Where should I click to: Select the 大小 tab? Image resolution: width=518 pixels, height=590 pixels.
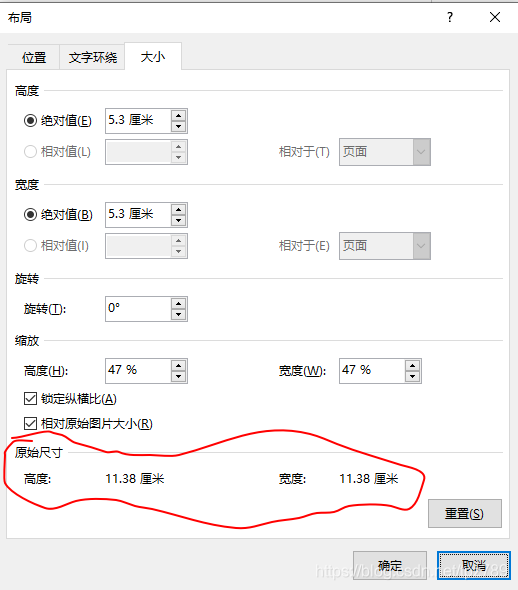(x=153, y=56)
